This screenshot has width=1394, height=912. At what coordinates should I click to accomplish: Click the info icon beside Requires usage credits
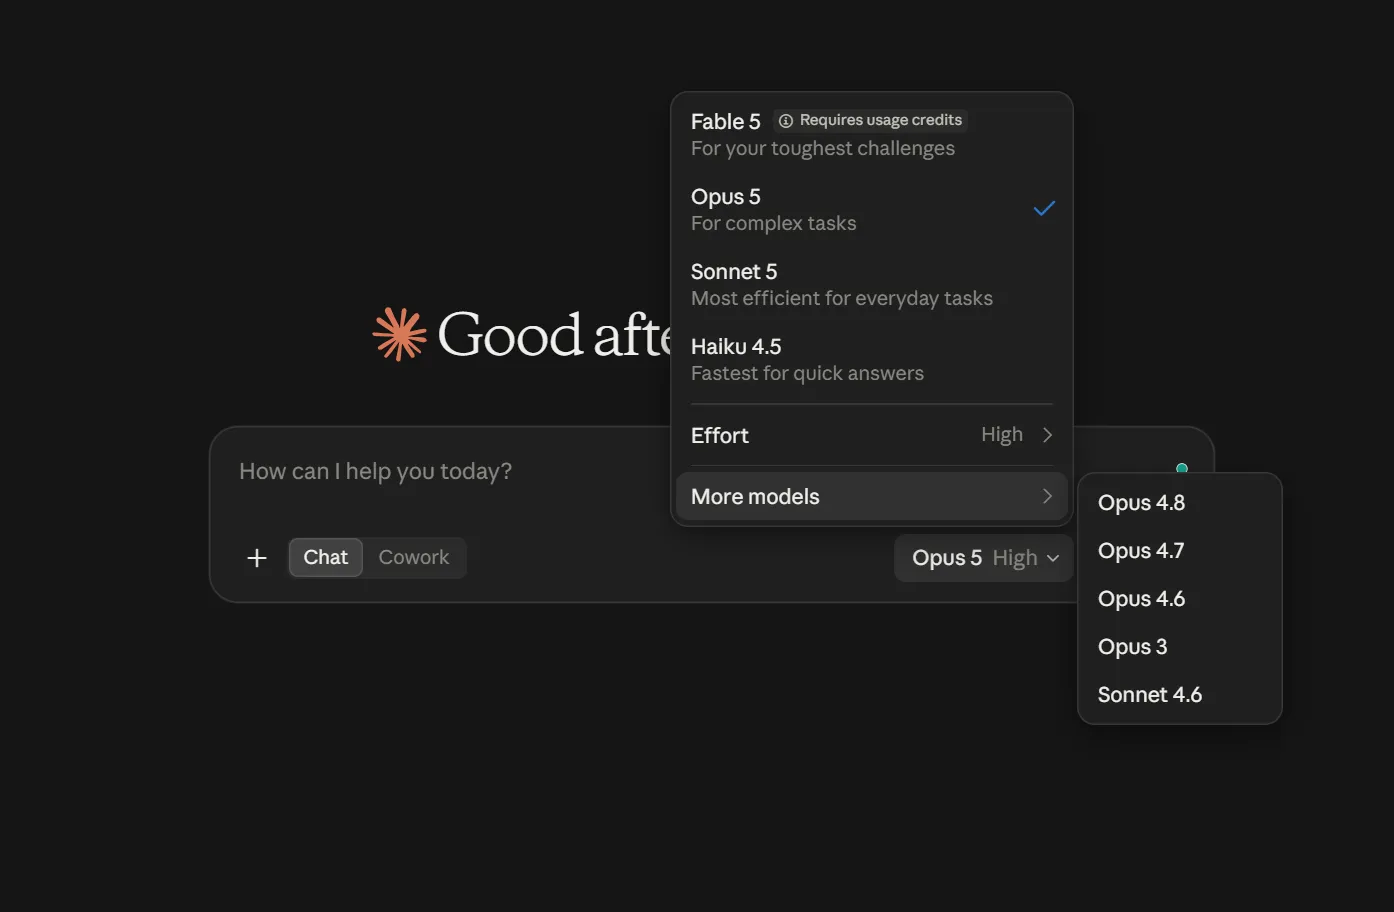coord(786,121)
